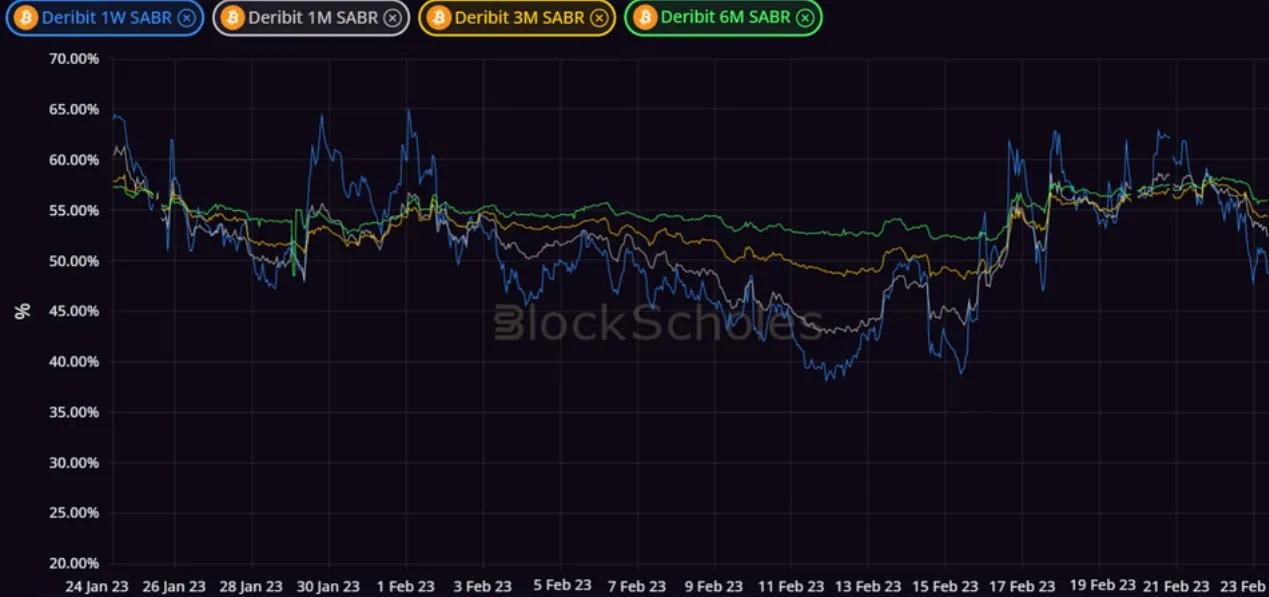Remove the Deribit 6M SABR series
This screenshot has width=1269, height=597.
(x=805, y=18)
